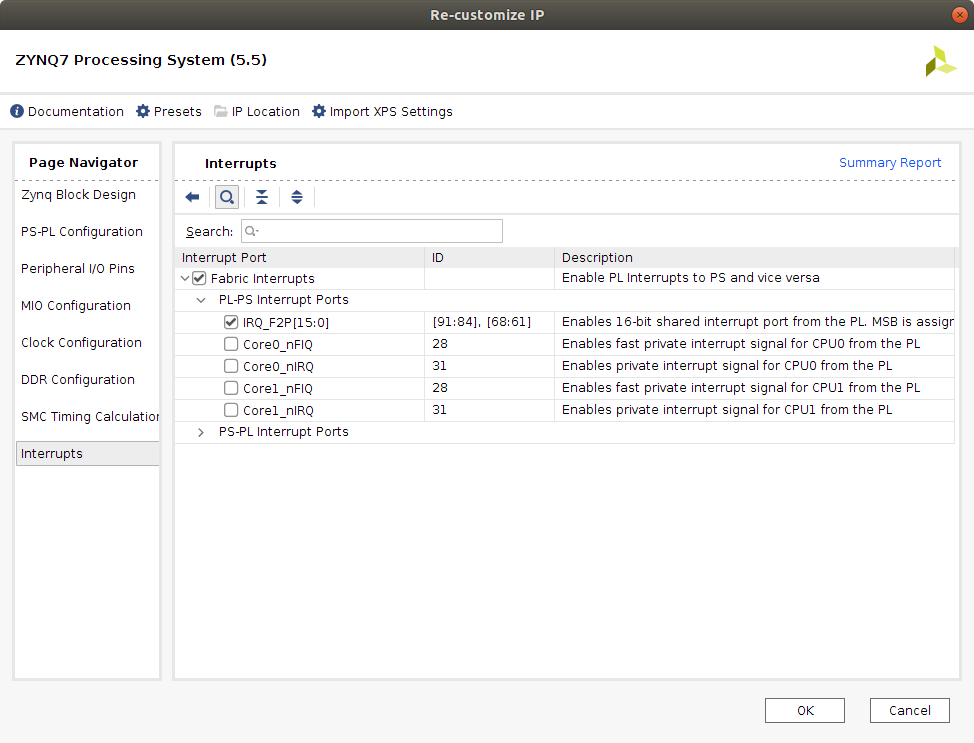
Task: Select the IRQ_F2P[15:0] row label
Action: point(286,322)
